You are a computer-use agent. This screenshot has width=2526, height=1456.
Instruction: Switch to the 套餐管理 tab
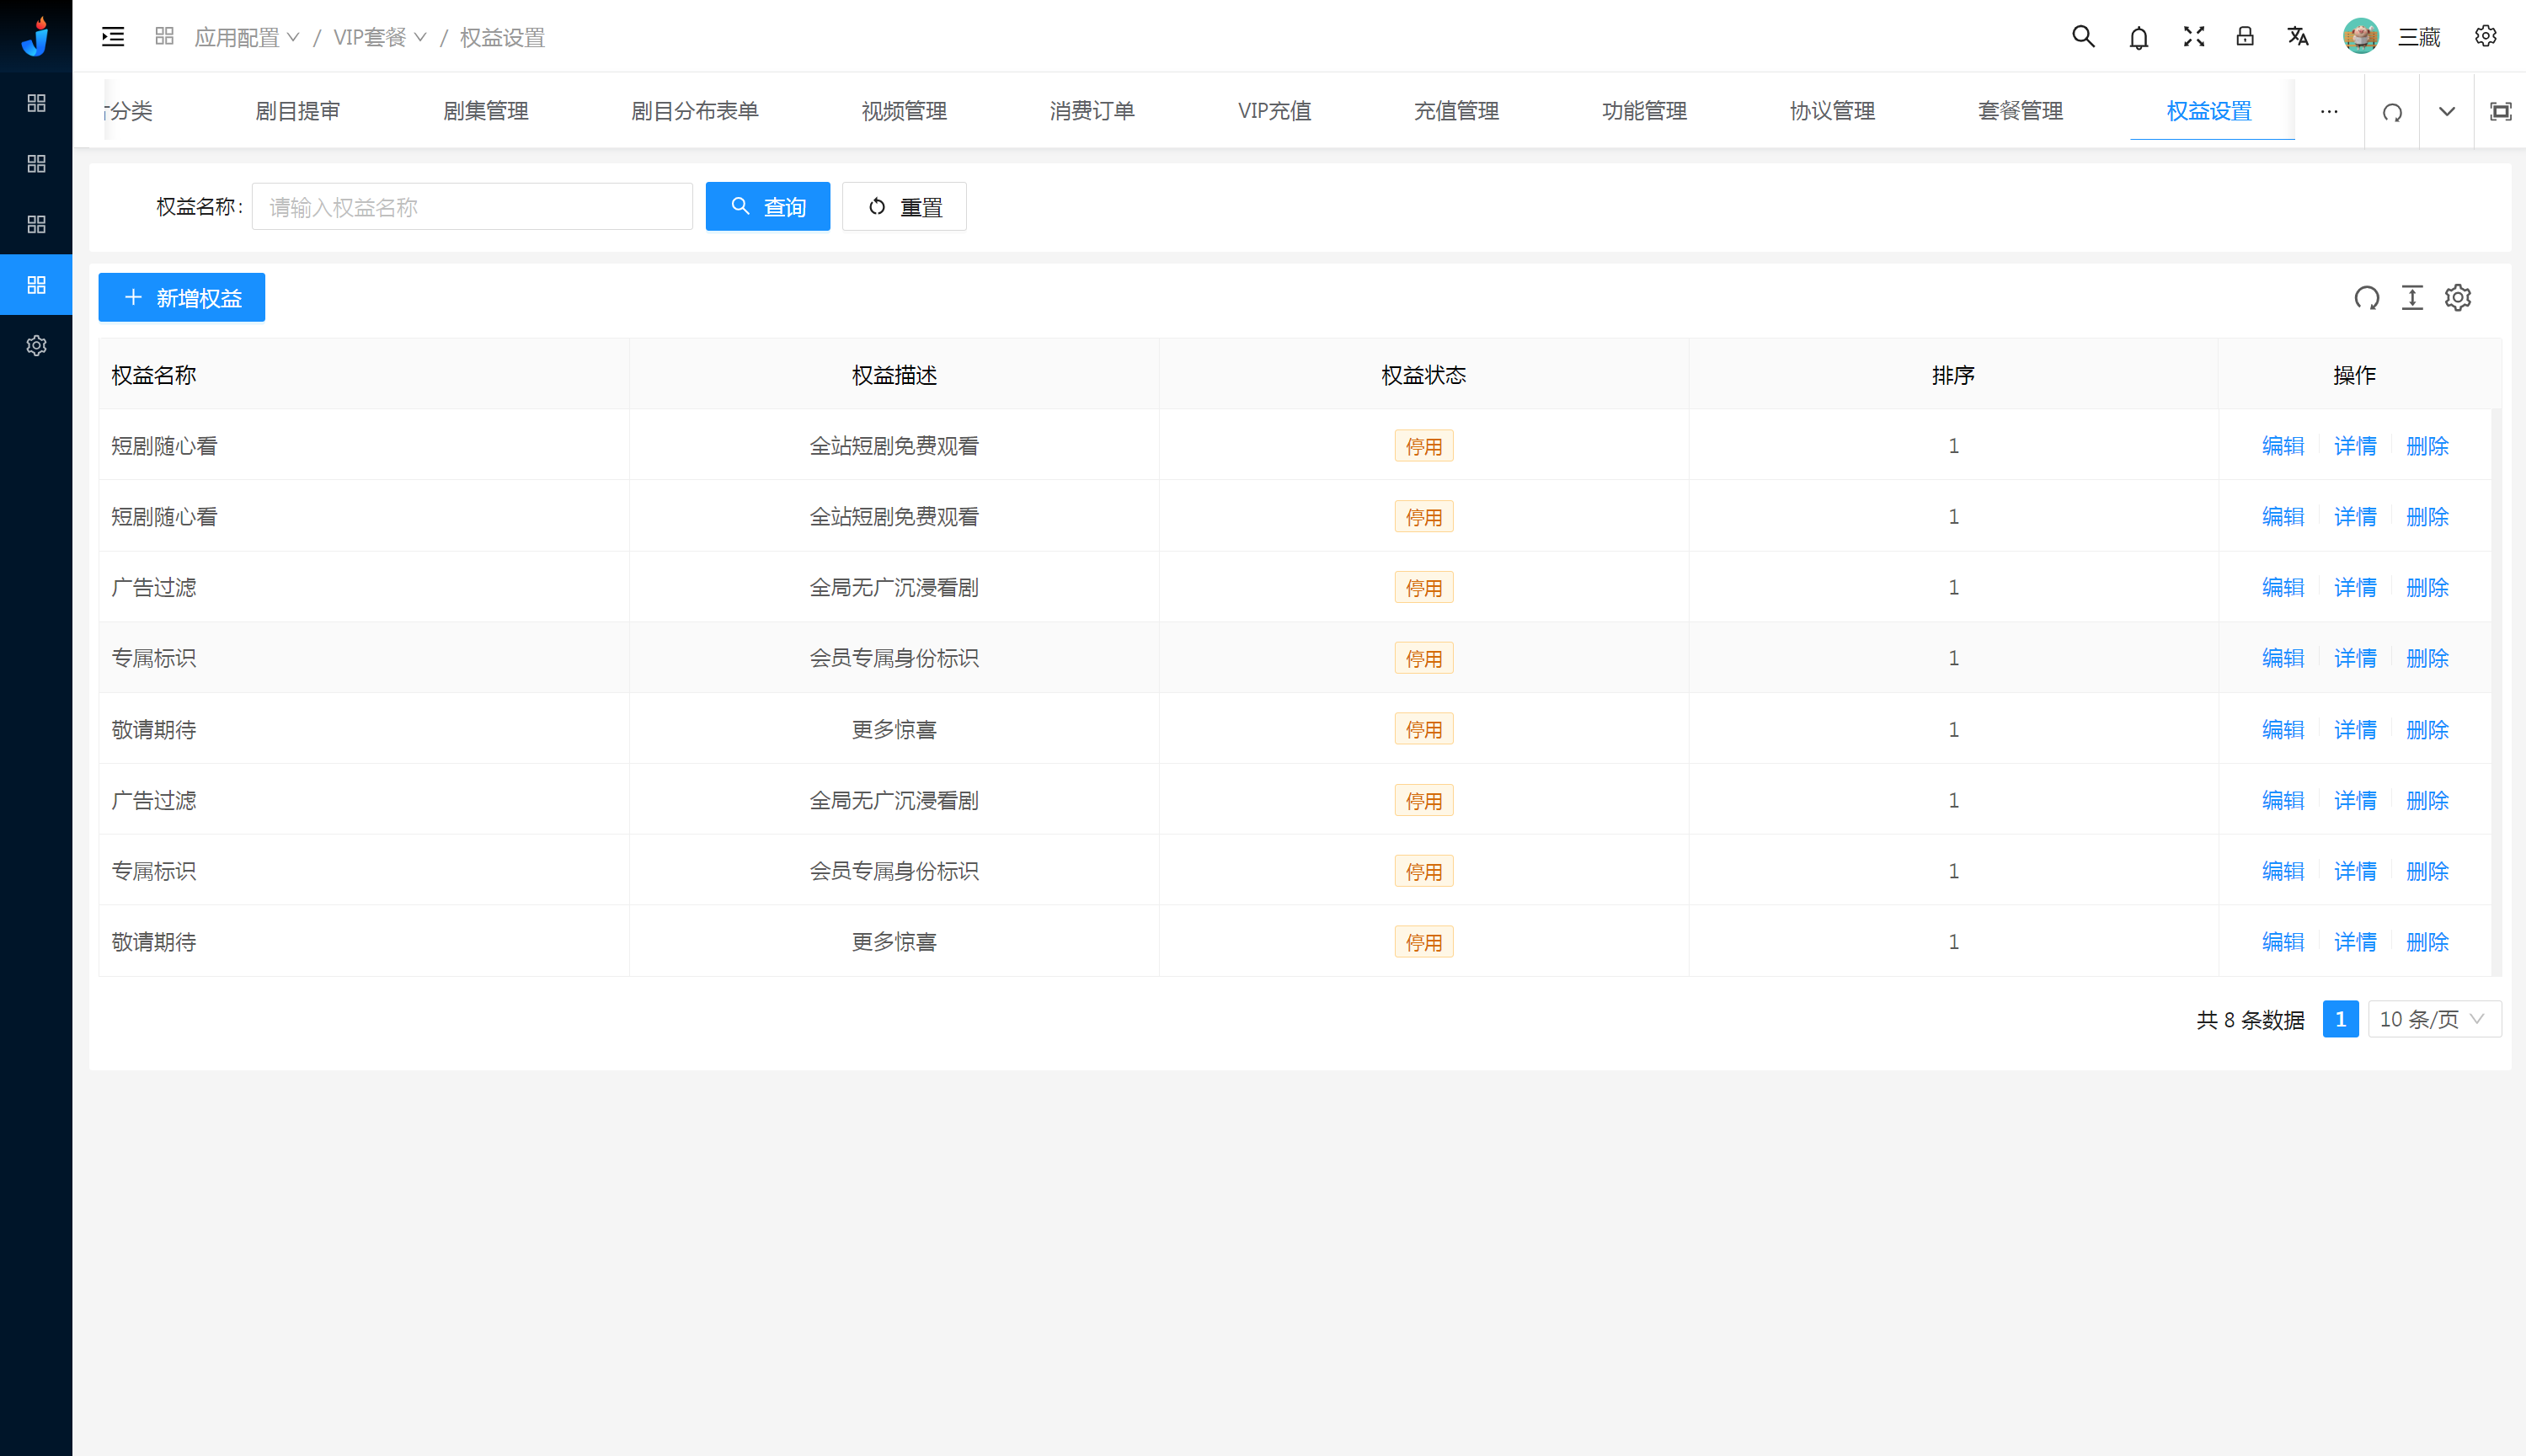2020,111
